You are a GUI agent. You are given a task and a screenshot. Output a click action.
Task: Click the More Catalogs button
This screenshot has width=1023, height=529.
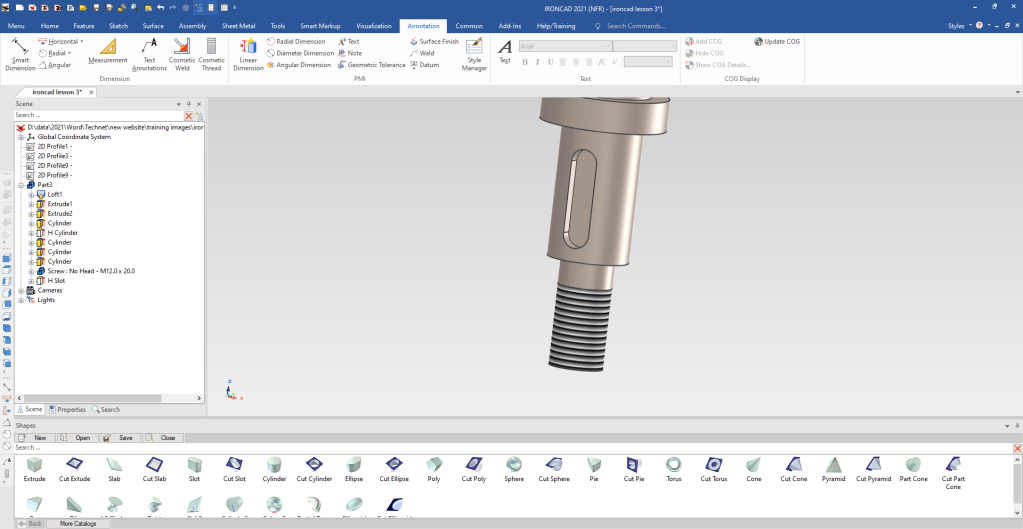tap(78, 523)
